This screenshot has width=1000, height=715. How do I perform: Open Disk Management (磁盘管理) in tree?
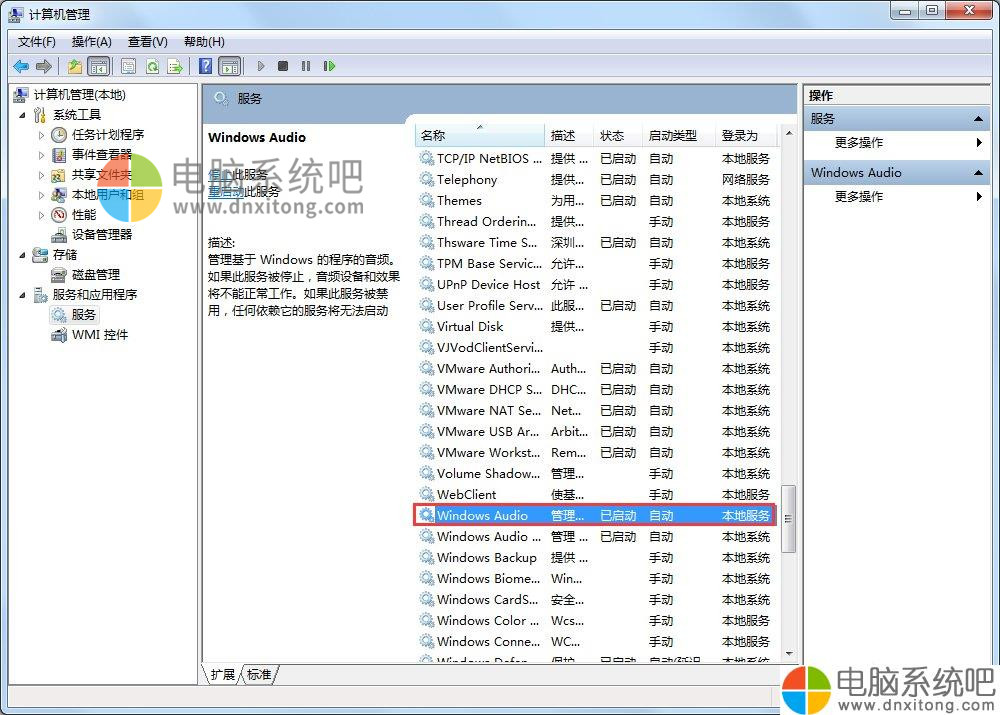(96, 274)
